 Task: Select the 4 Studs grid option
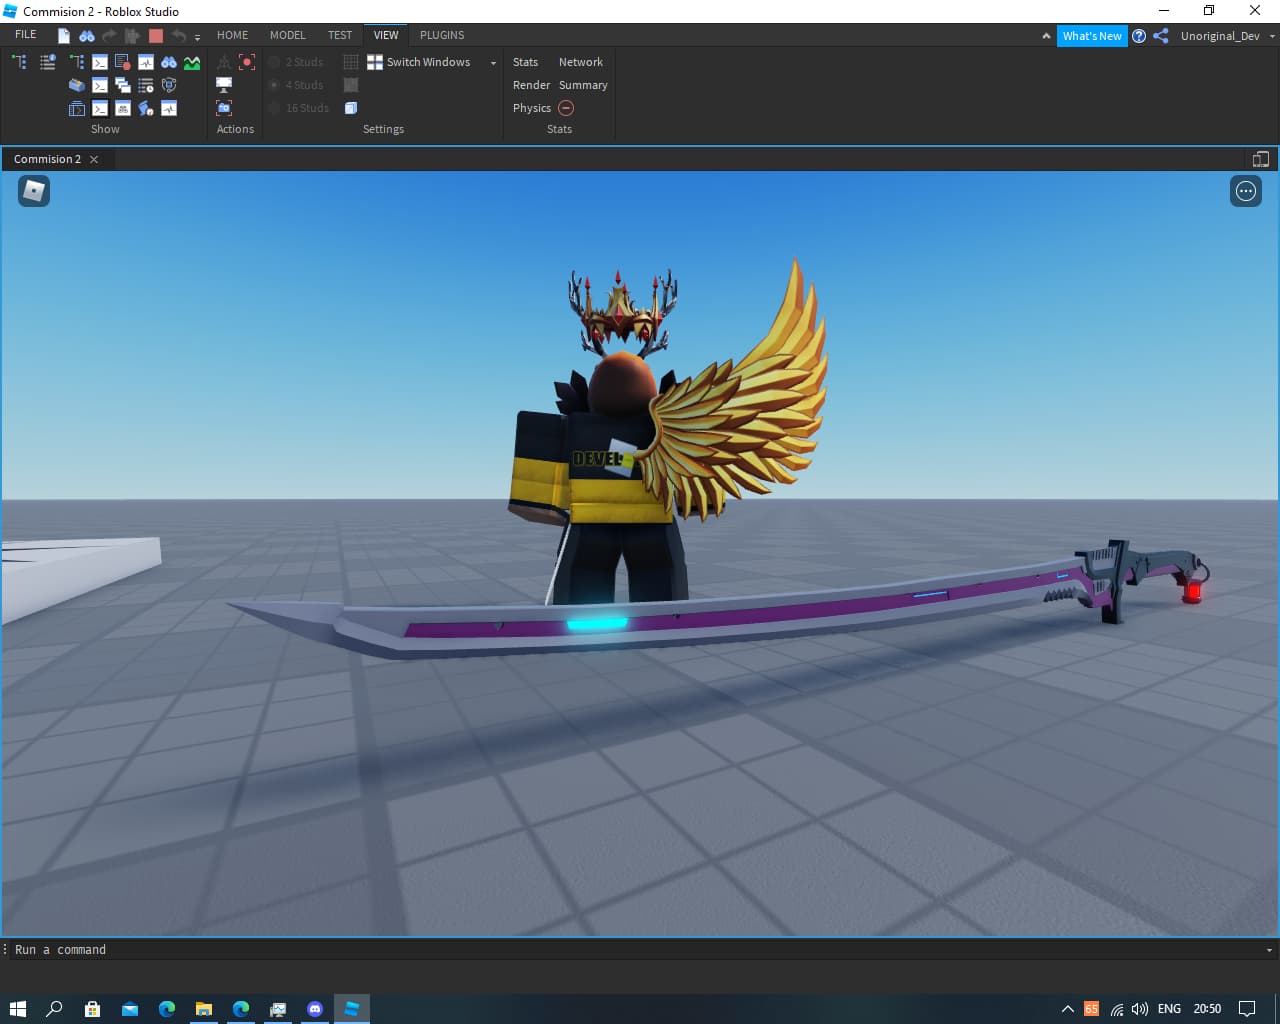coord(296,85)
